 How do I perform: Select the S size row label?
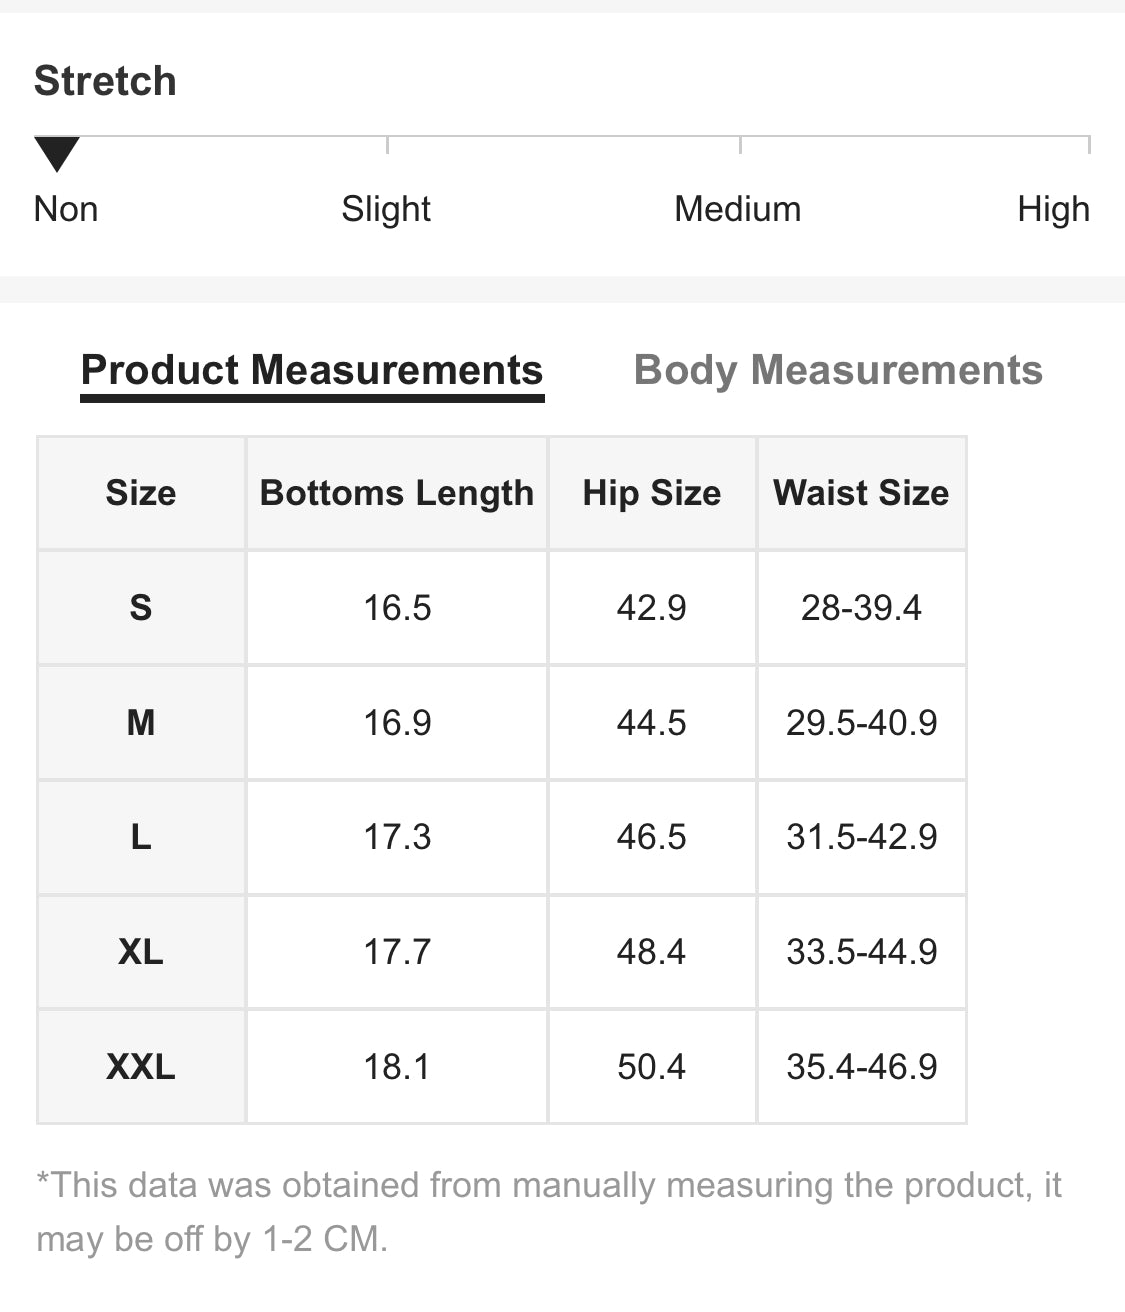click(x=141, y=608)
